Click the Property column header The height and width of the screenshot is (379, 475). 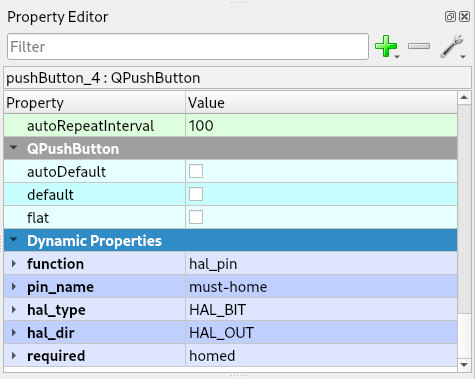click(95, 102)
